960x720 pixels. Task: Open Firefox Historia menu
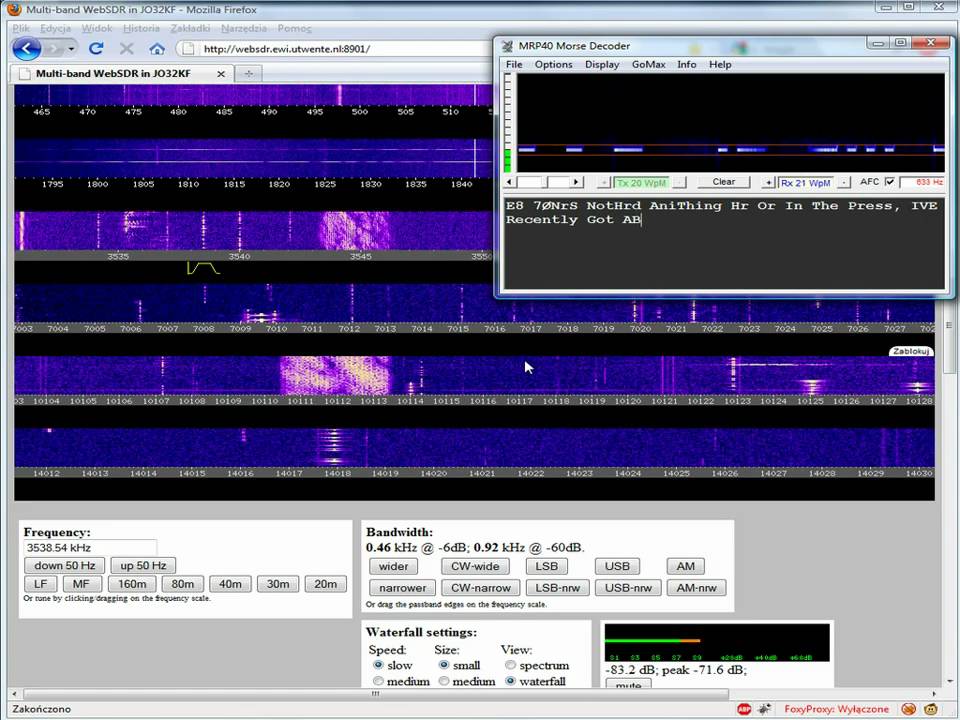pos(141,28)
